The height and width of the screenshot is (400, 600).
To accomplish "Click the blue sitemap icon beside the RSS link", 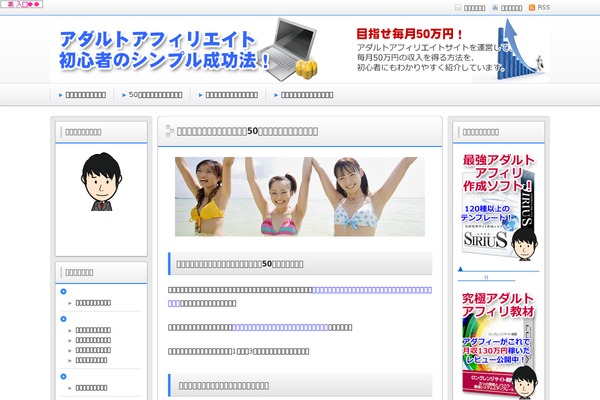I will (495, 8).
